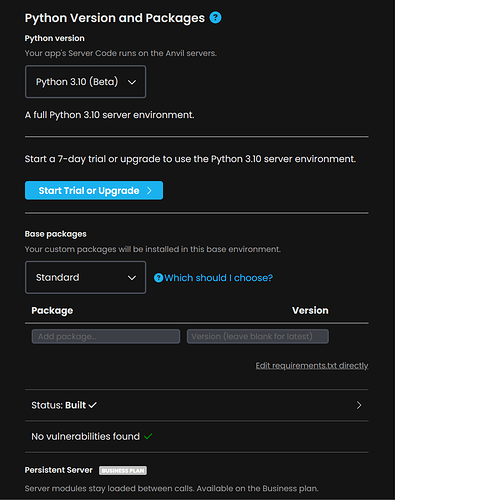Click the chevron arrow in Standard dropdown
The image size is (499, 500).
(x=132, y=278)
